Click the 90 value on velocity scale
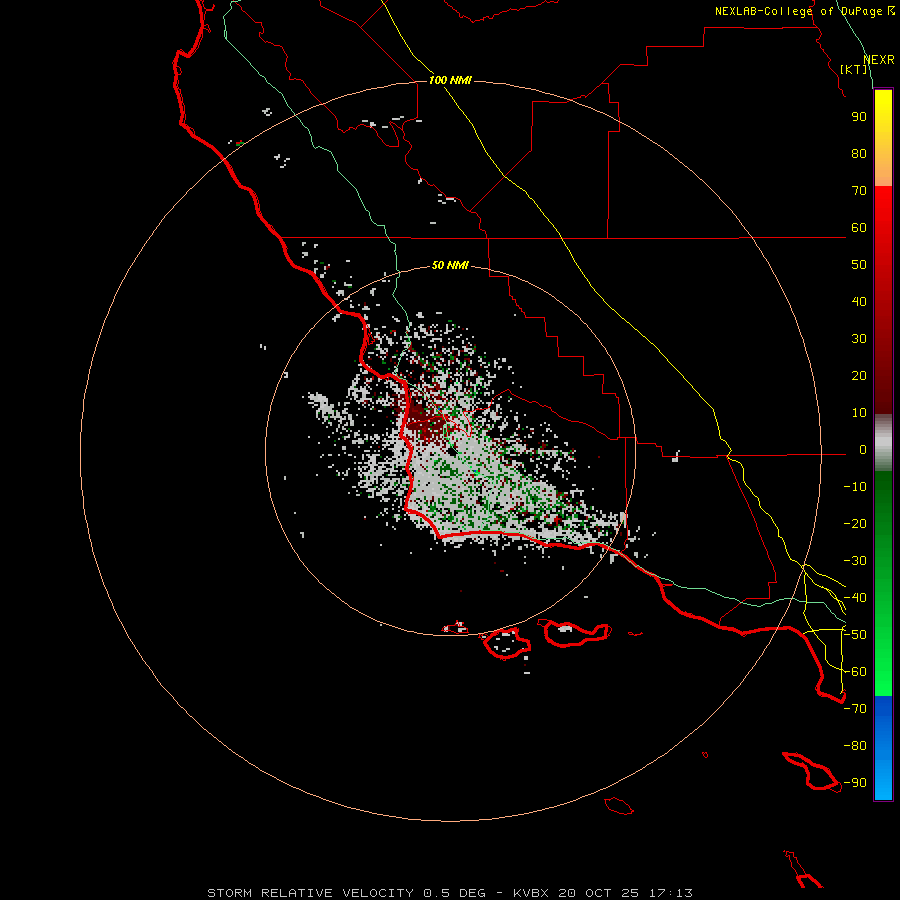The image size is (900, 900). 859,117
